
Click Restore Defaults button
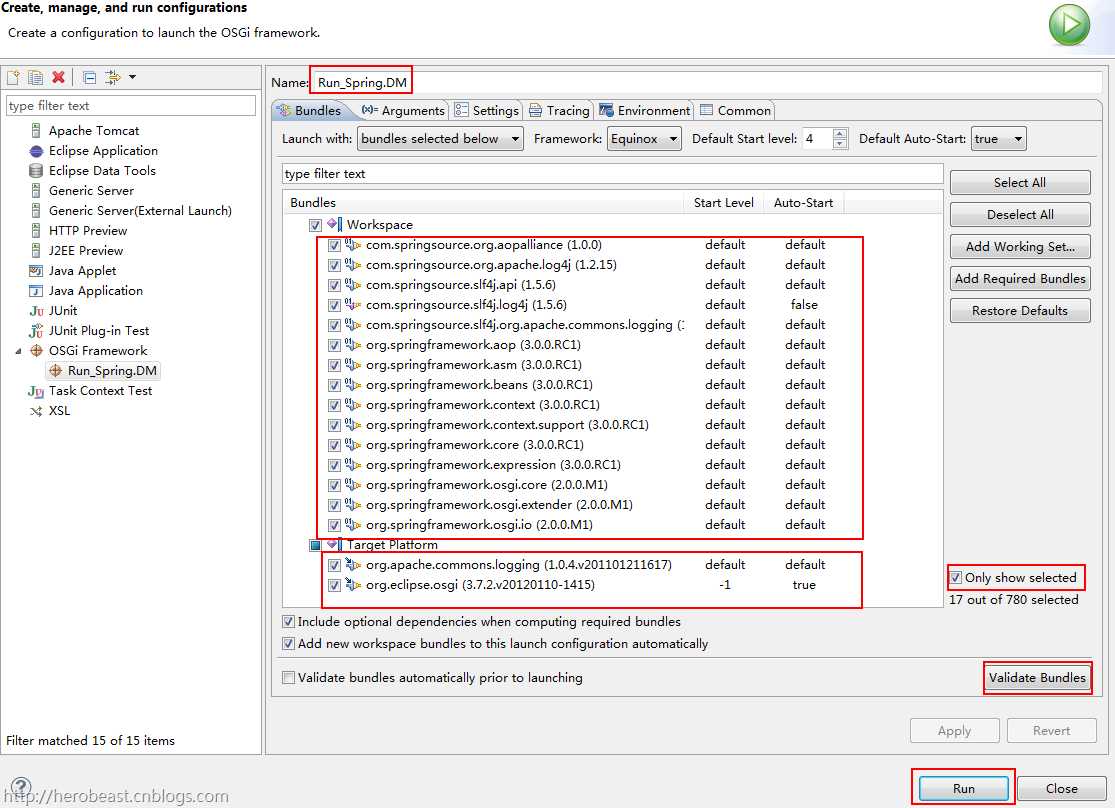[1020, 311]
